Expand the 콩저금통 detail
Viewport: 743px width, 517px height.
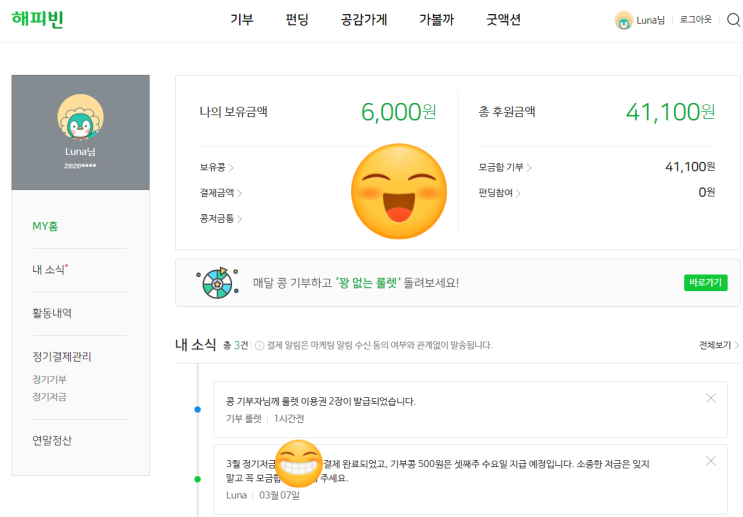[x=221, y=218]
